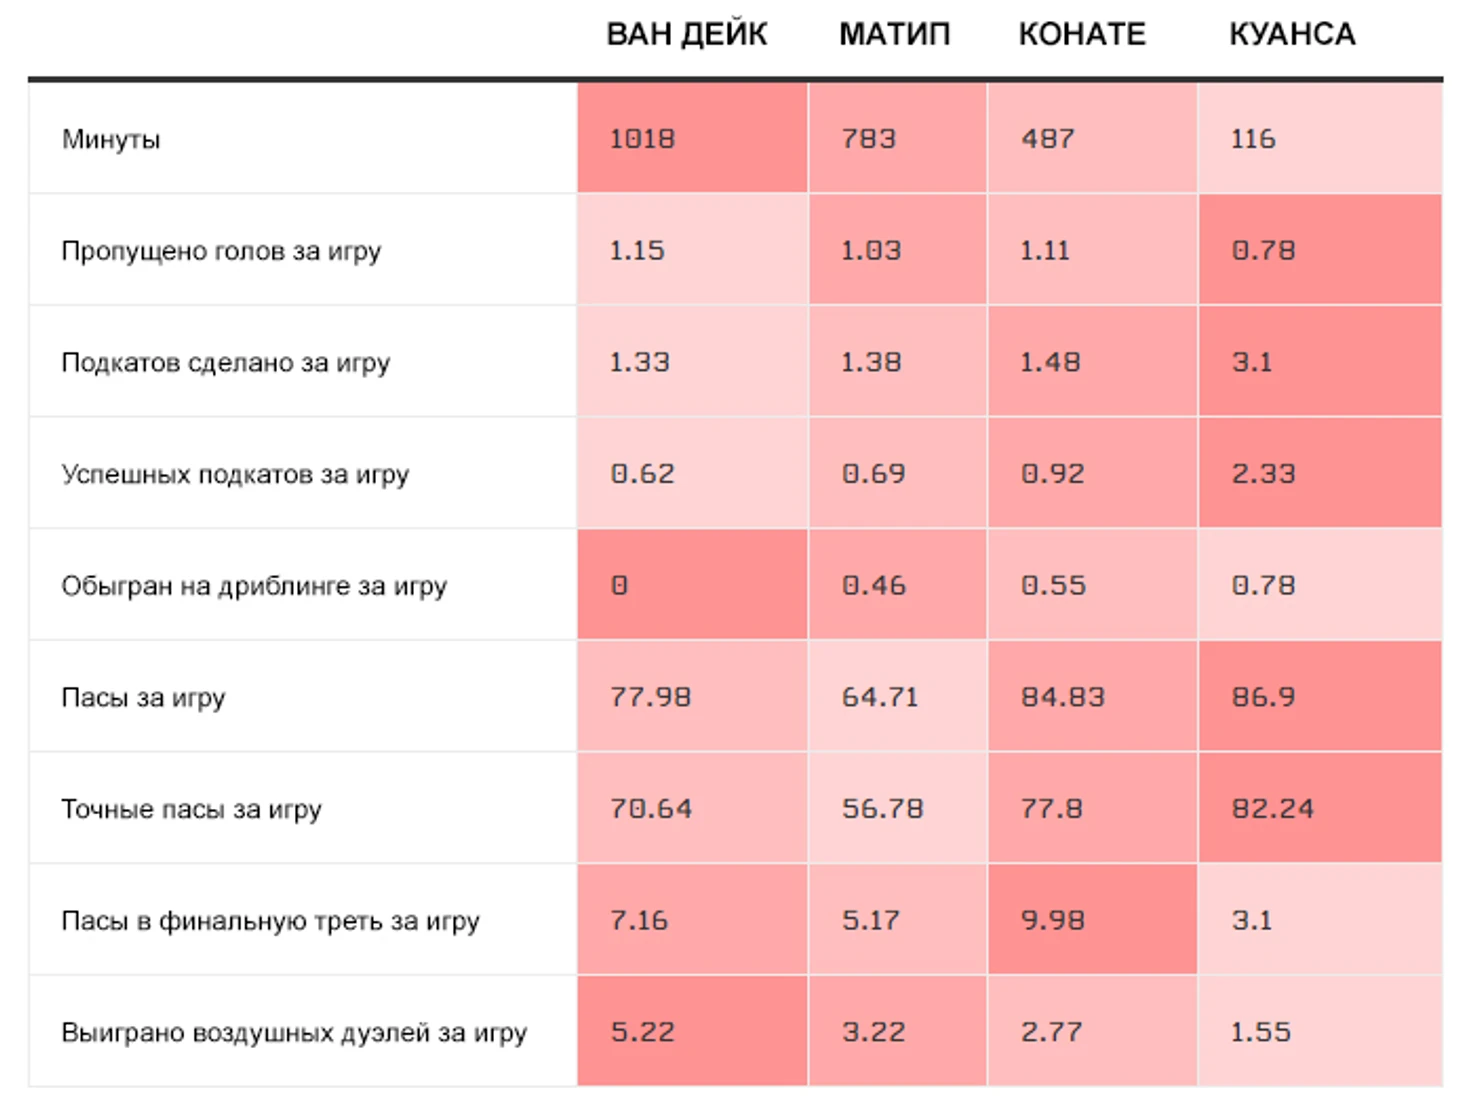Click the Пропущено голов за игру label

click(221, 251)
